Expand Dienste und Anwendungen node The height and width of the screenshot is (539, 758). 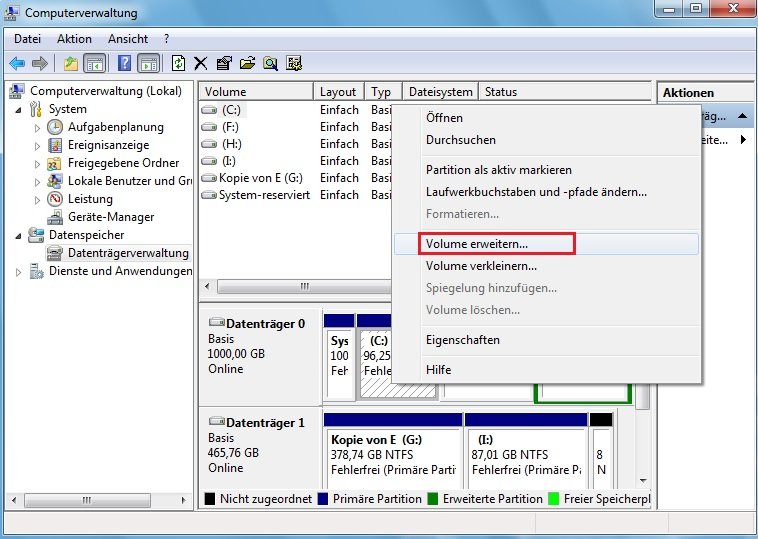[18, 272]
